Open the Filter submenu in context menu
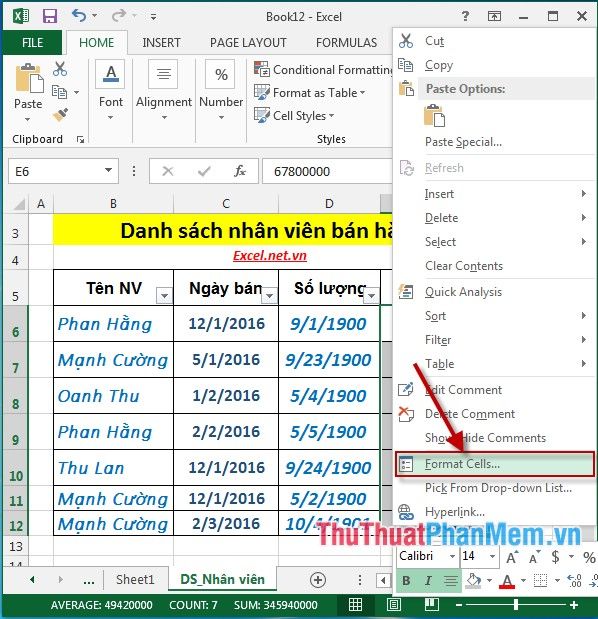Viewport: 598px width, 619px height. [x=495, y=340]
